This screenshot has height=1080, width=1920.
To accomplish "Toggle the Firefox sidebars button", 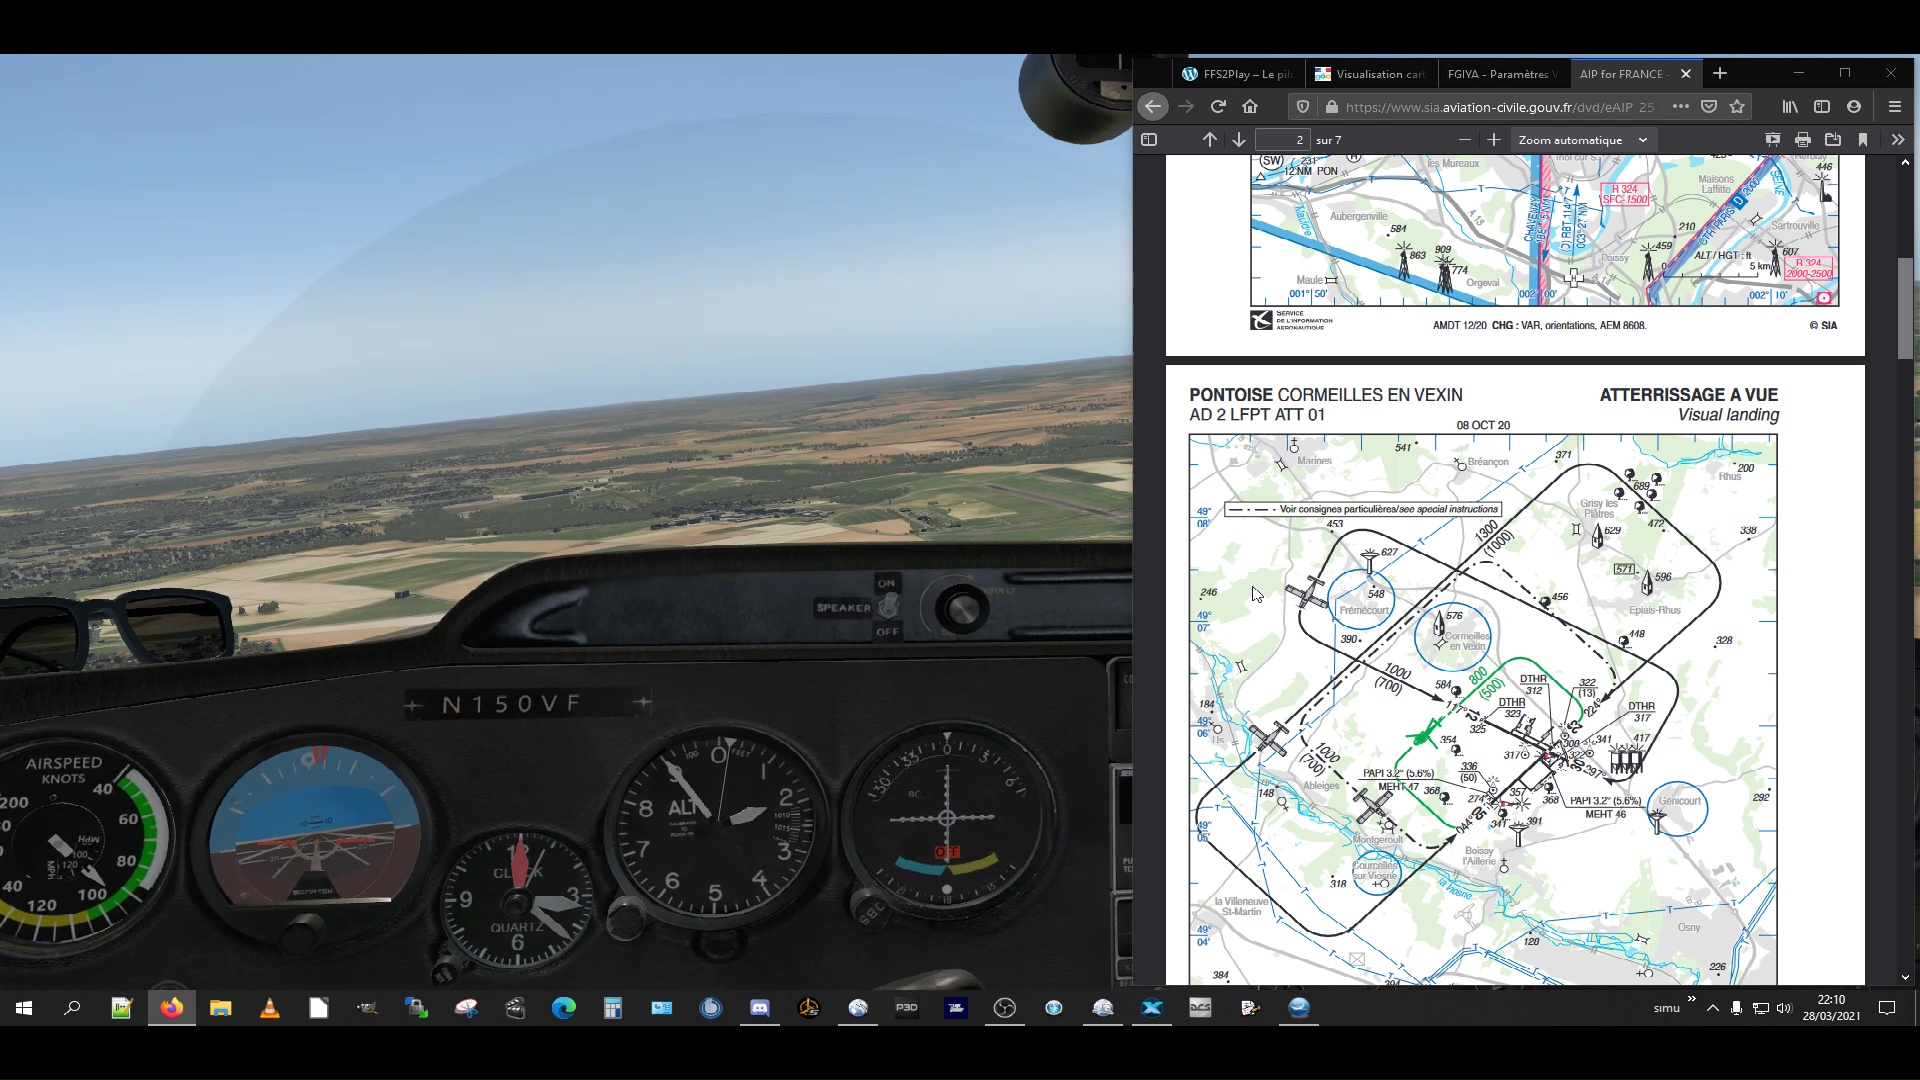I will tap(1822, 107).
